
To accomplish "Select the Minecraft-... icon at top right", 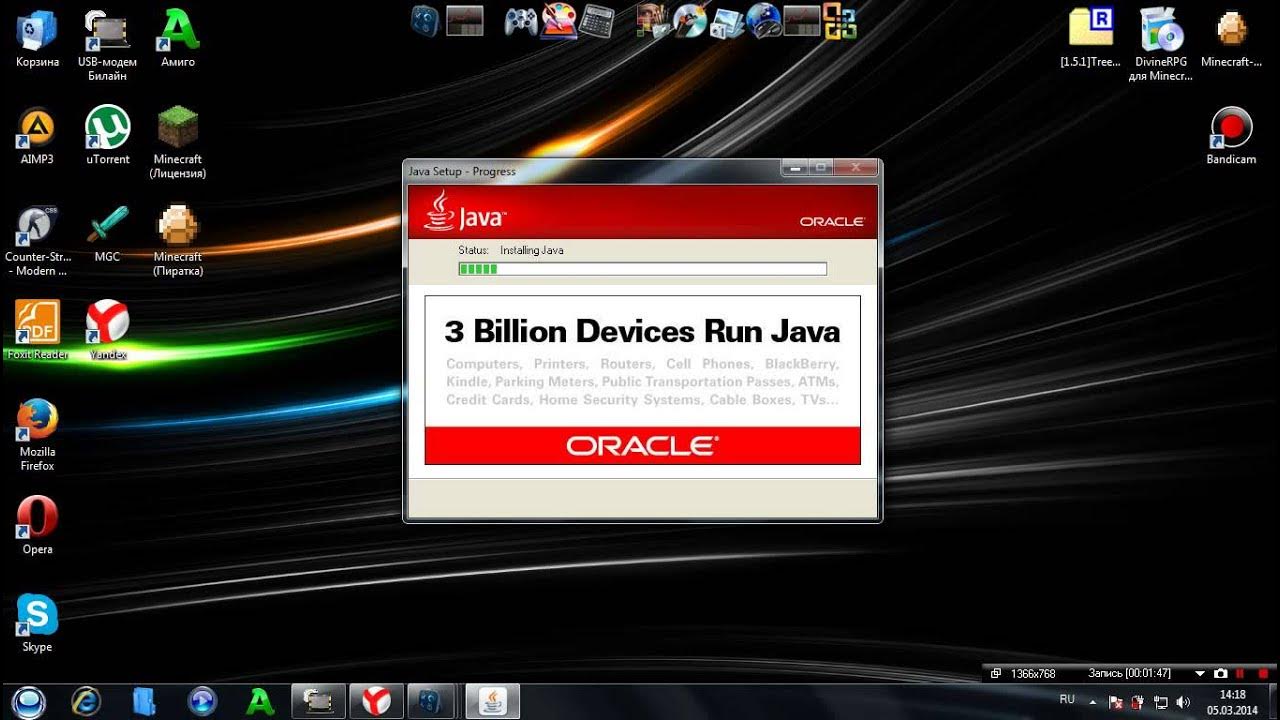I will coord(1231,38).
